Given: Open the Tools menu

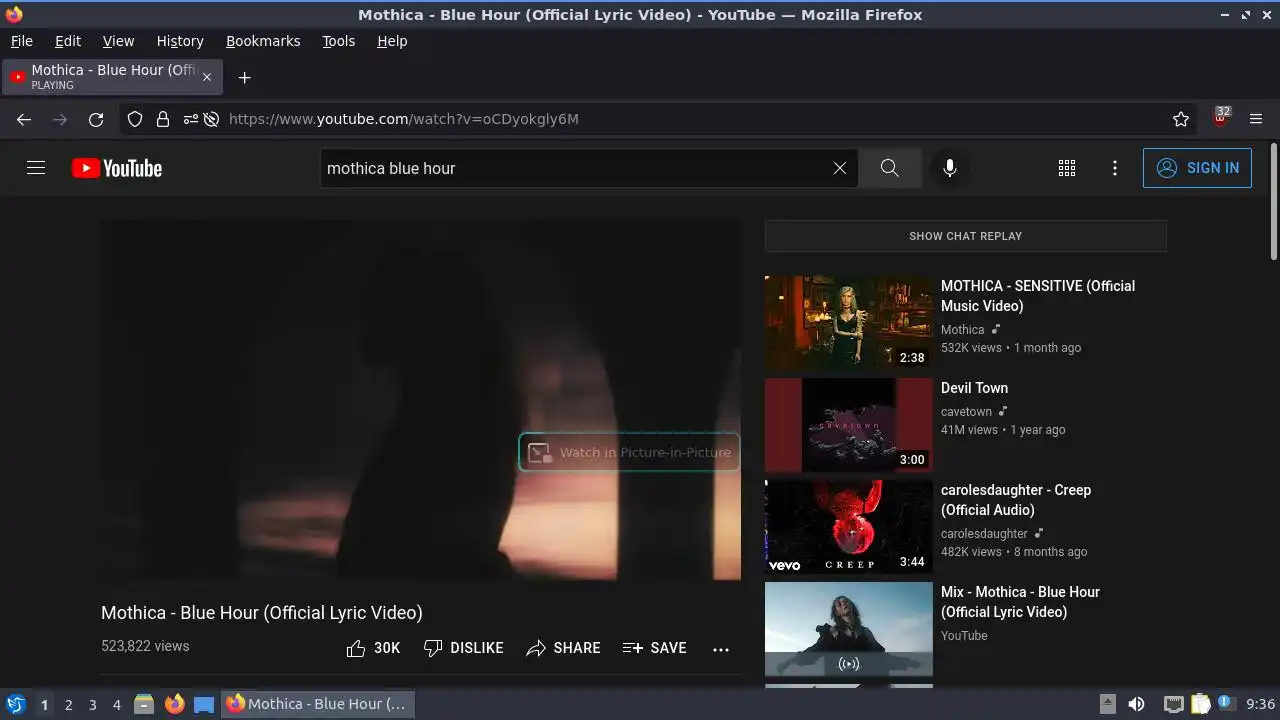Looking at the screenshot, I should click(x=338, y=41).
